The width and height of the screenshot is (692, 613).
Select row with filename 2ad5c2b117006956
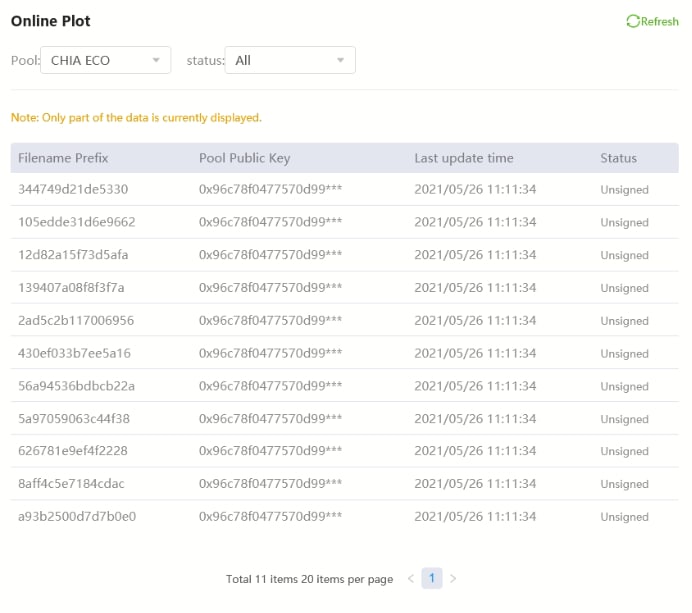click(x=345, y=320)
